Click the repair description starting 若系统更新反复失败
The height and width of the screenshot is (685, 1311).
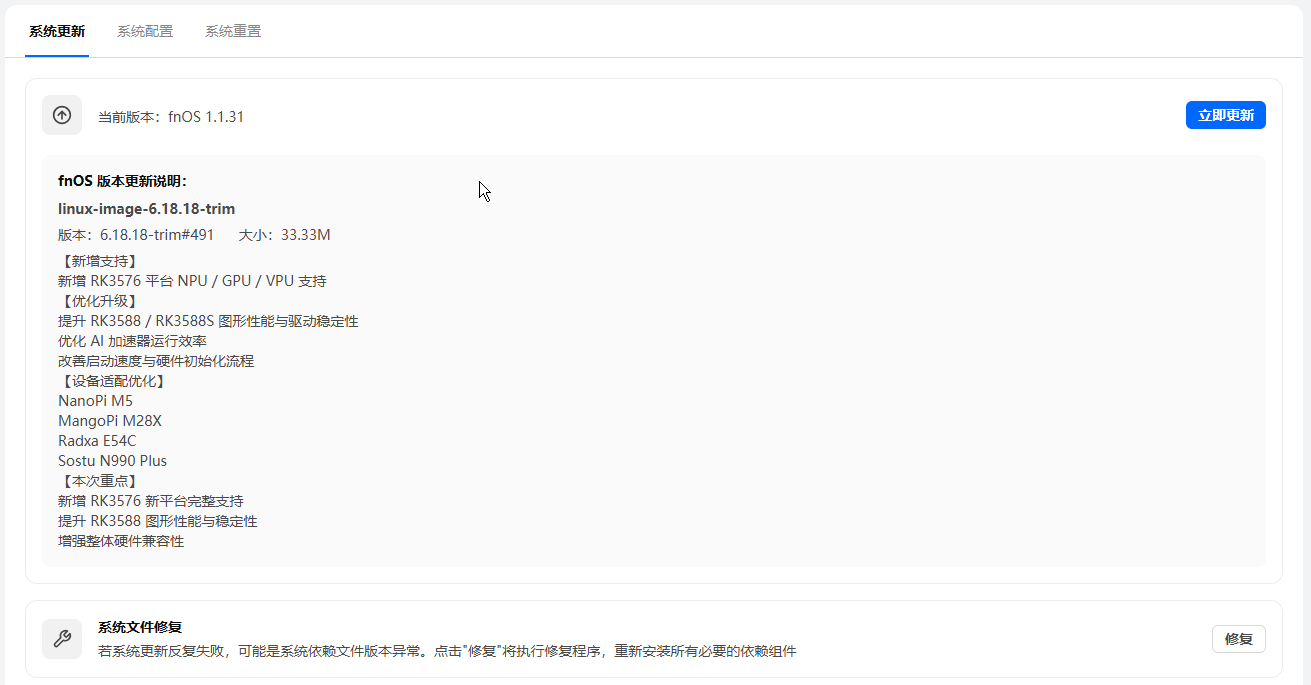(x=447, y=651)
